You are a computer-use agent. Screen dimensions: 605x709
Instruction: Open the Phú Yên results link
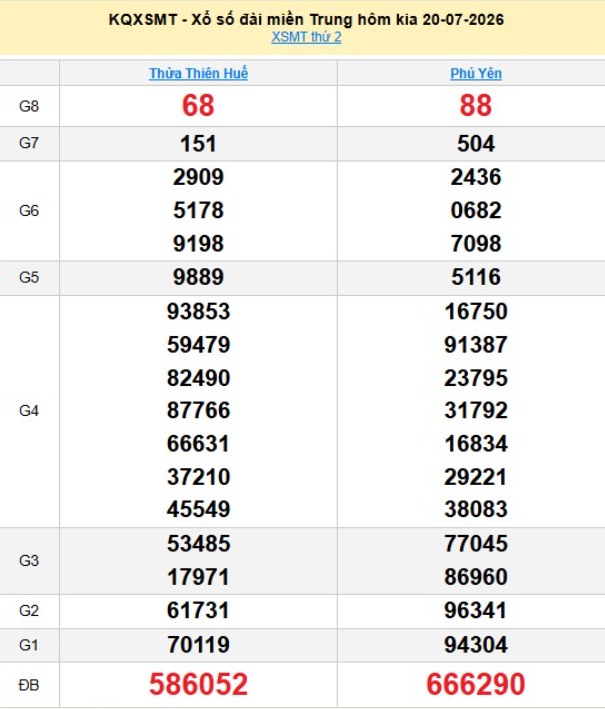coord(476,73)
